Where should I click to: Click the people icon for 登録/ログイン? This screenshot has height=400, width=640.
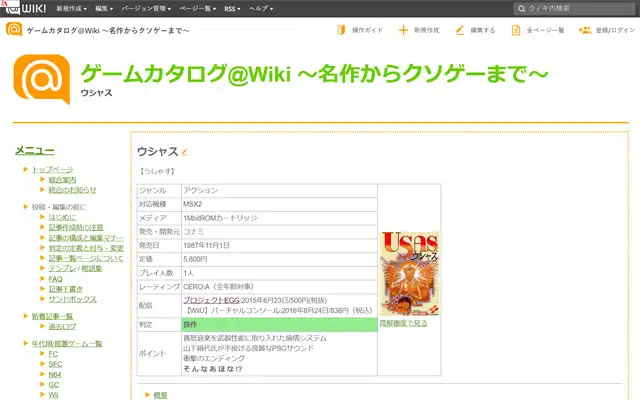[x=585, y=30]
